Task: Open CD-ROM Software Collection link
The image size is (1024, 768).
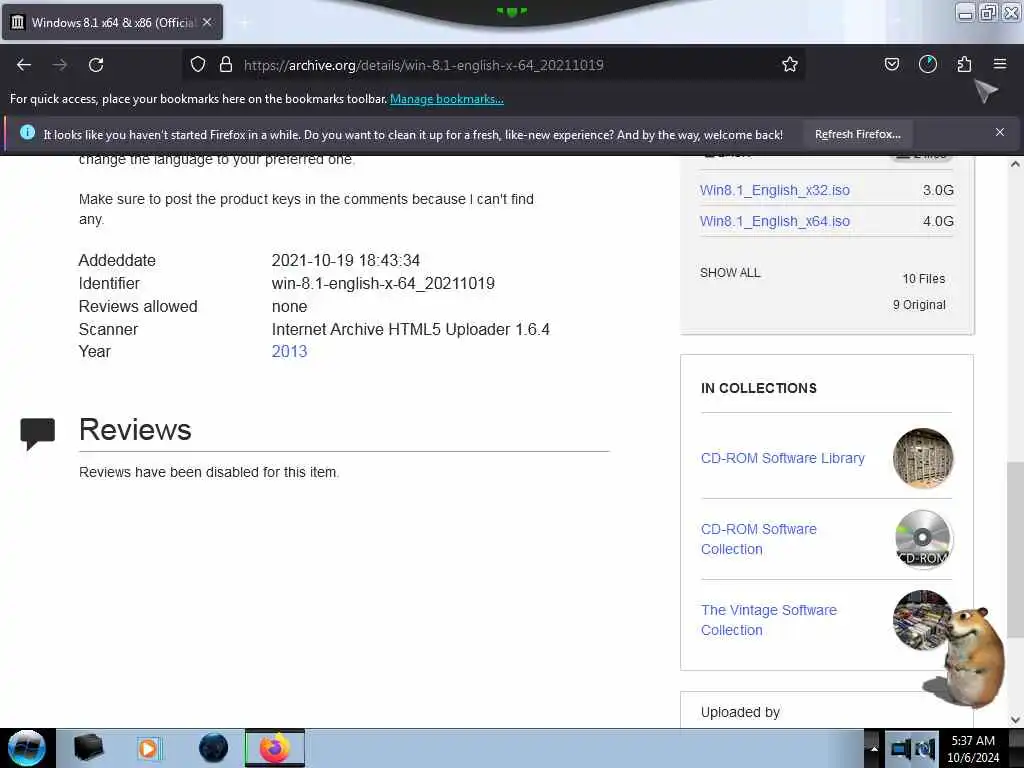Action: [758, 539]
